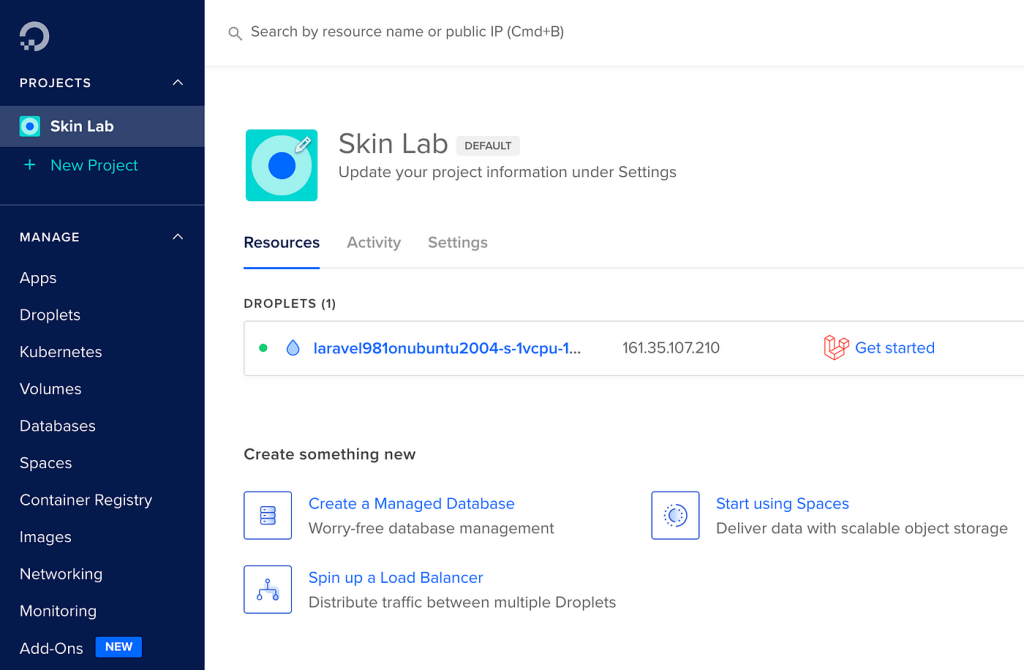The height and width of the screenshot is (670, 1024).
Task: Click the NEW badge next to Add-Ons
Action: coord(119,646)
